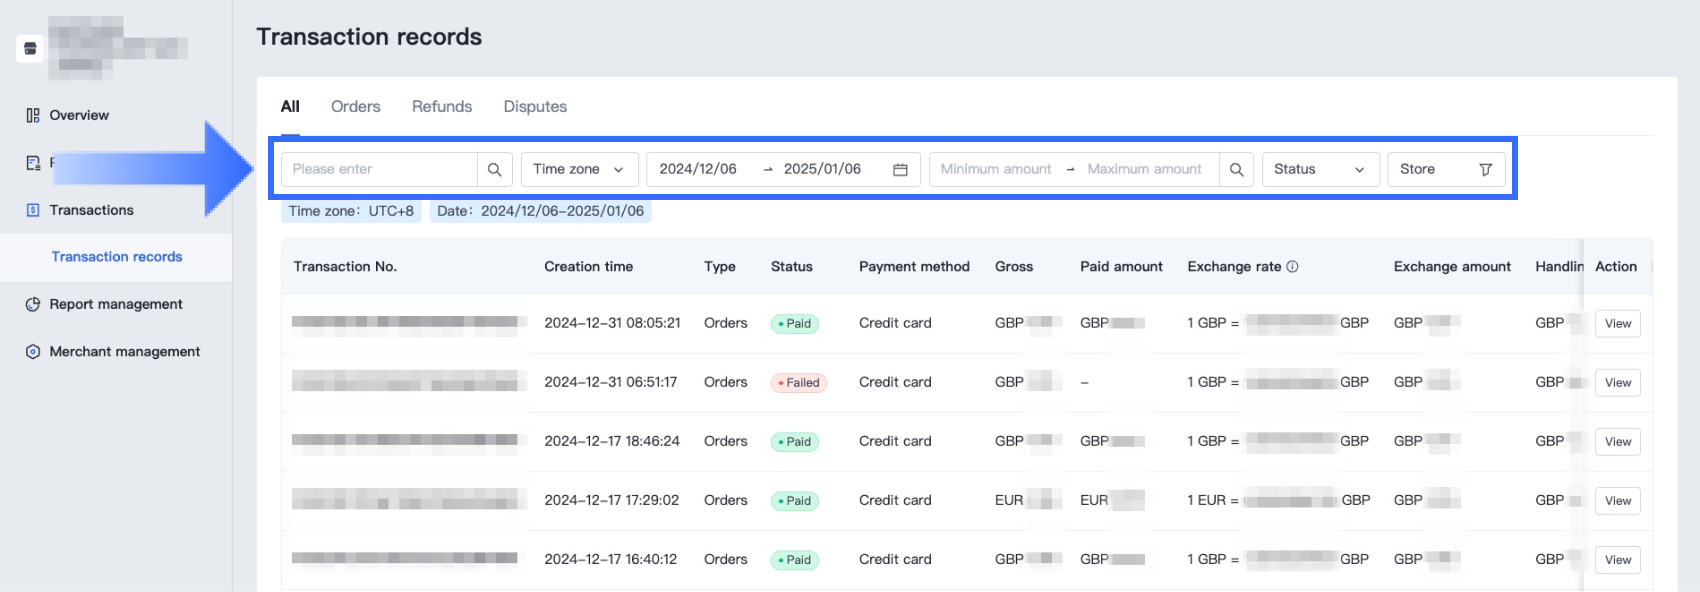
Task: Switch to the Refunds tab
Action: click(442, 107)
